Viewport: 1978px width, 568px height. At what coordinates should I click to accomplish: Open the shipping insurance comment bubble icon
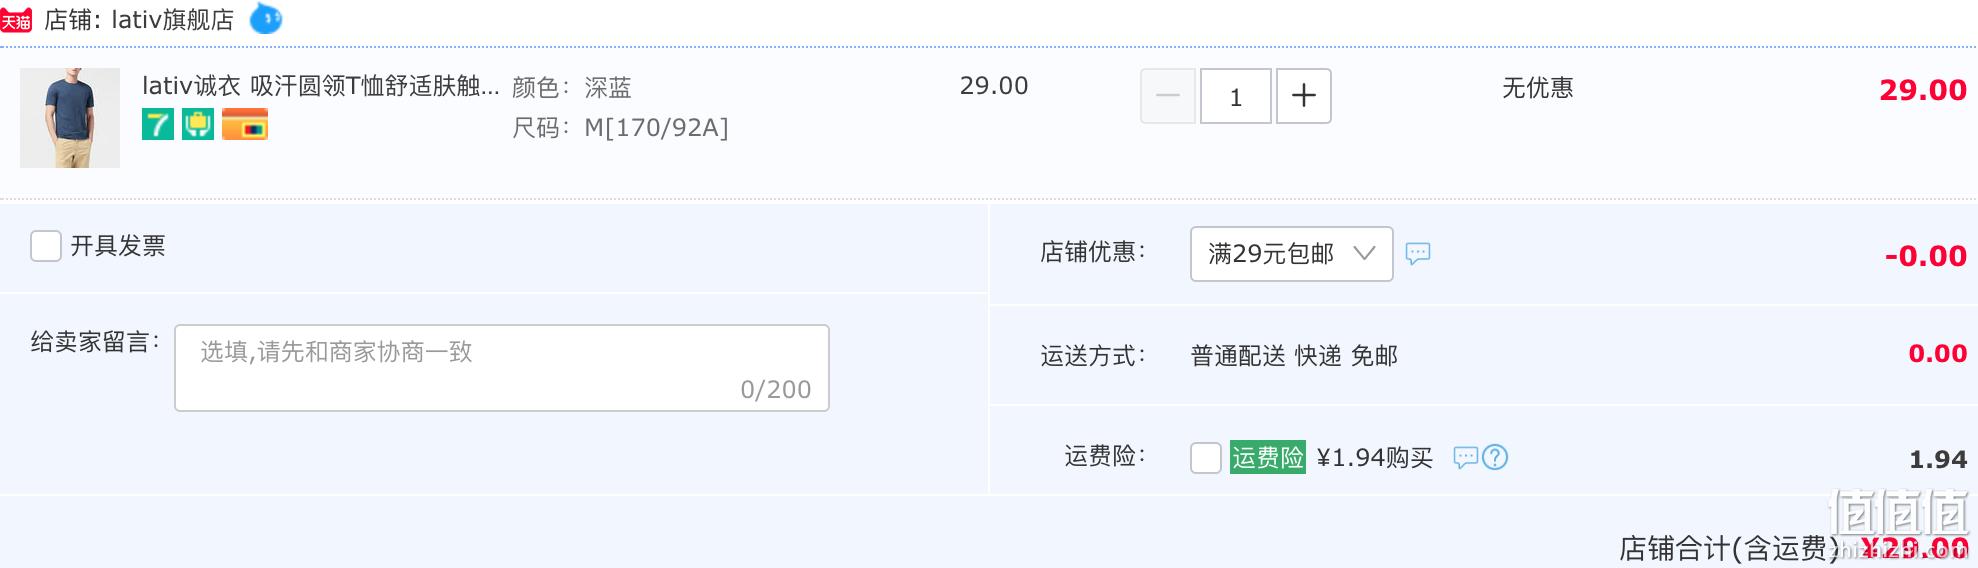pyautogui.click(x=1465, y=457)
